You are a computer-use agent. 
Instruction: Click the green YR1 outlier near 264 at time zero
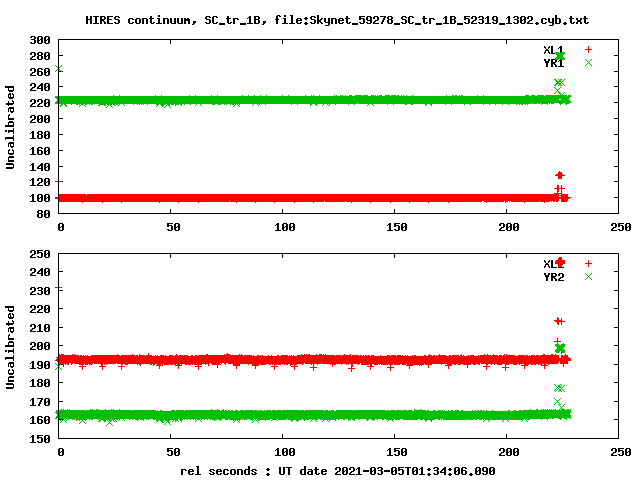(x=59, y=69)
